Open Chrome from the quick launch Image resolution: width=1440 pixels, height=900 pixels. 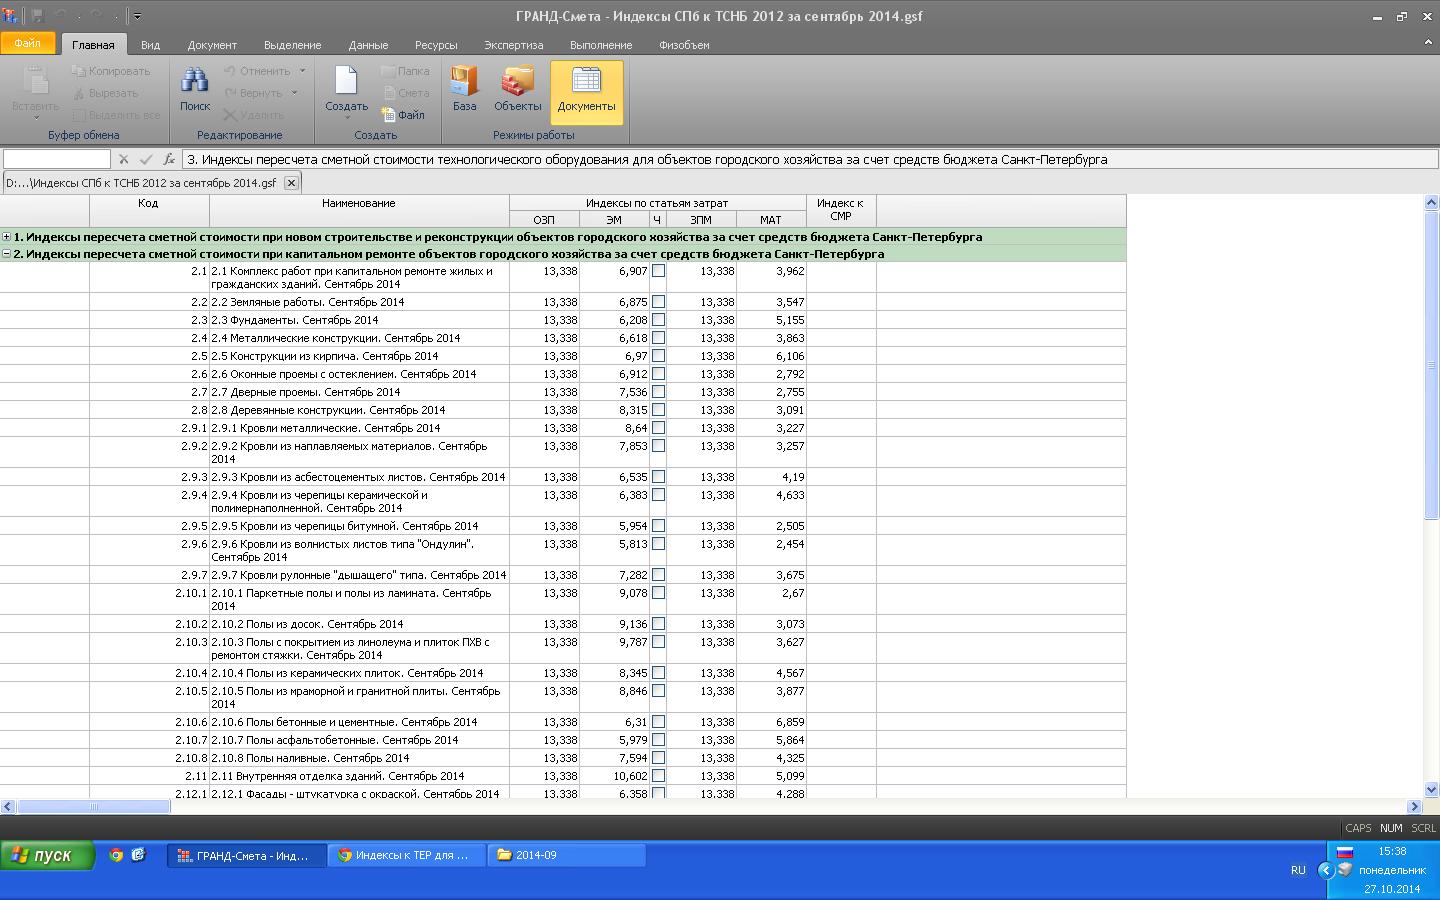coord(116,855)
